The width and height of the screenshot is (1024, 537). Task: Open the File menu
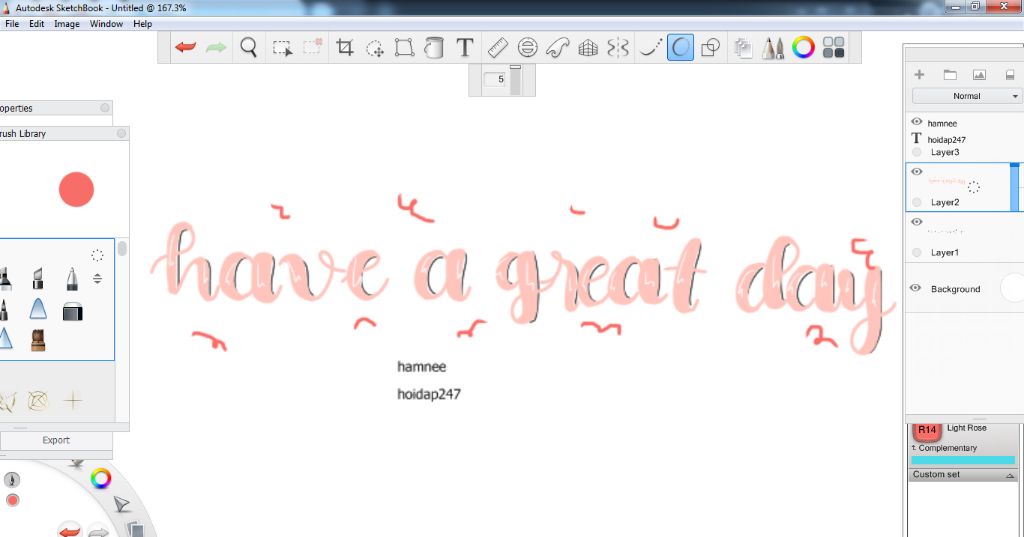pyautogui.click(x=12, y=24)
